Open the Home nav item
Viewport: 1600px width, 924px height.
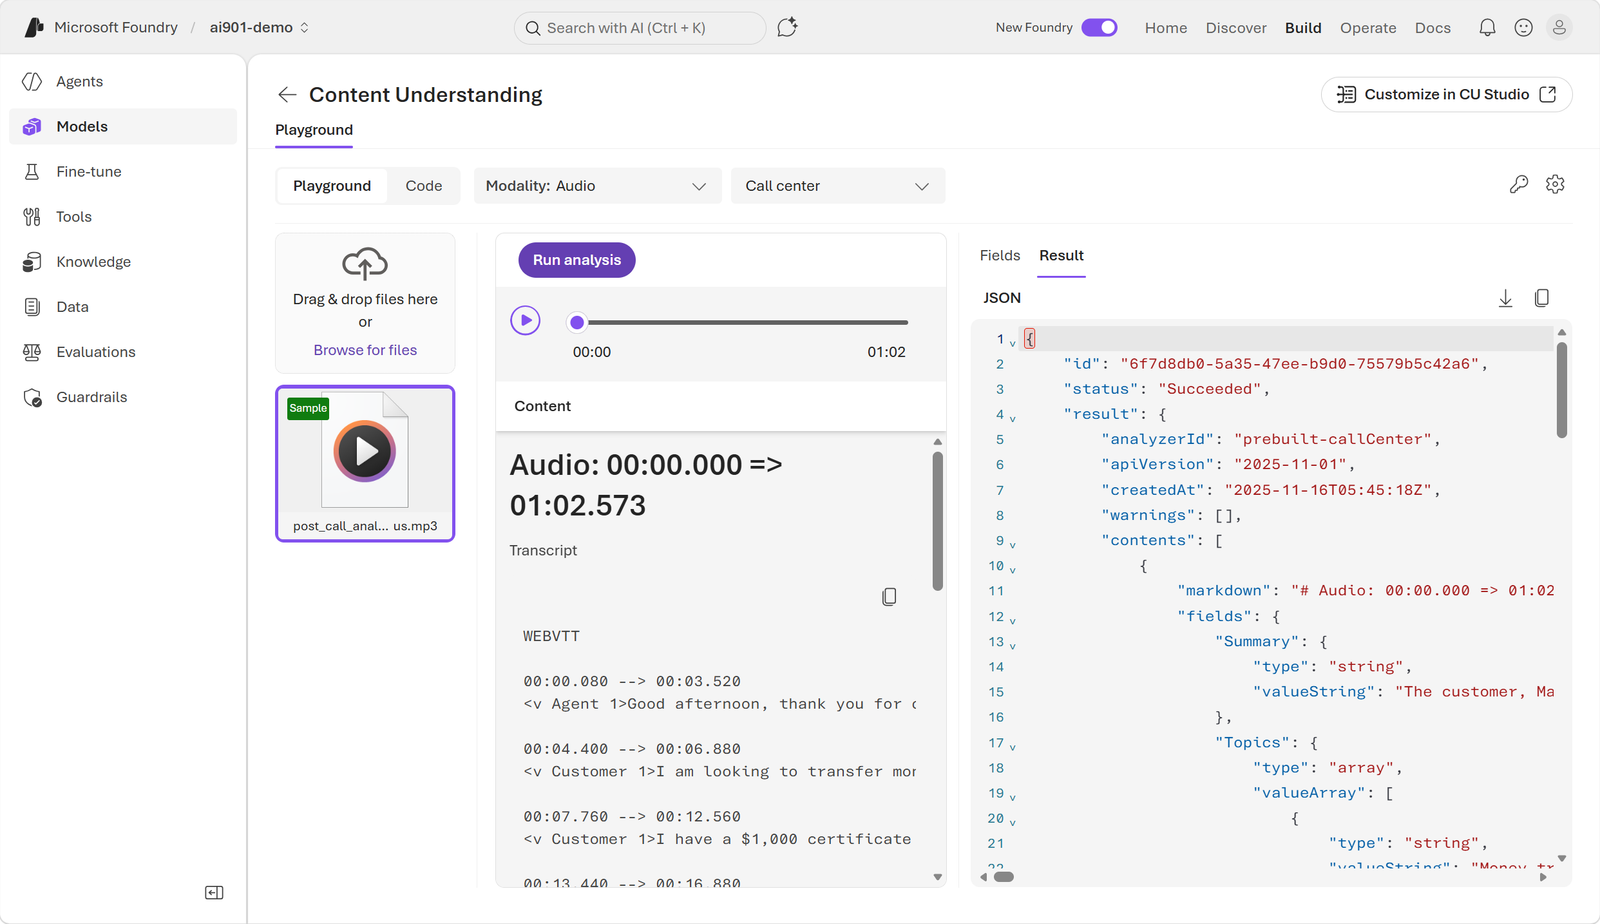point(1166,28)
